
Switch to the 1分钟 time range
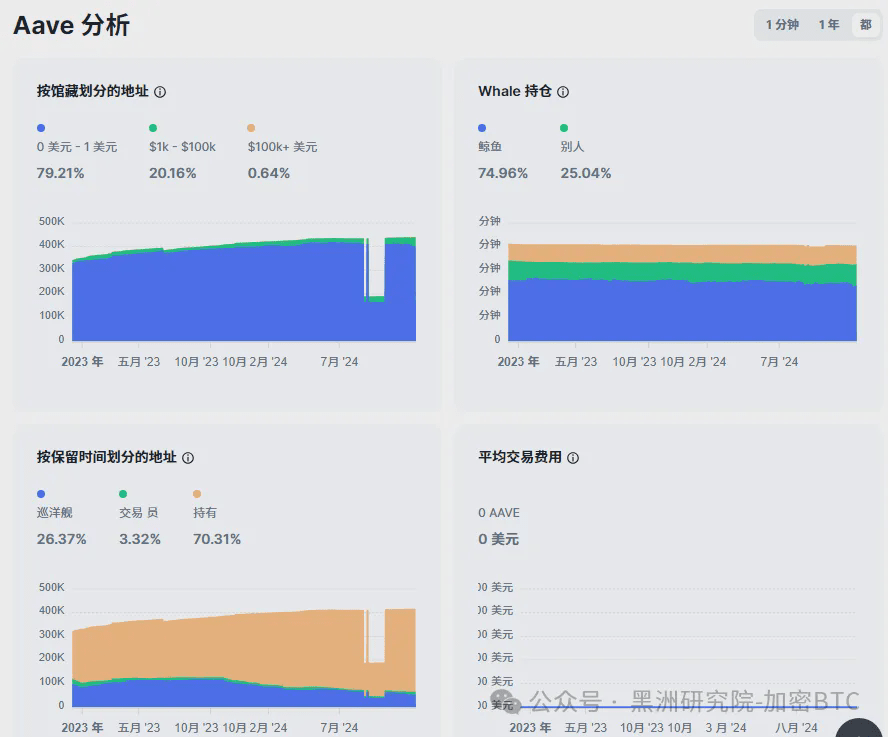782,25
